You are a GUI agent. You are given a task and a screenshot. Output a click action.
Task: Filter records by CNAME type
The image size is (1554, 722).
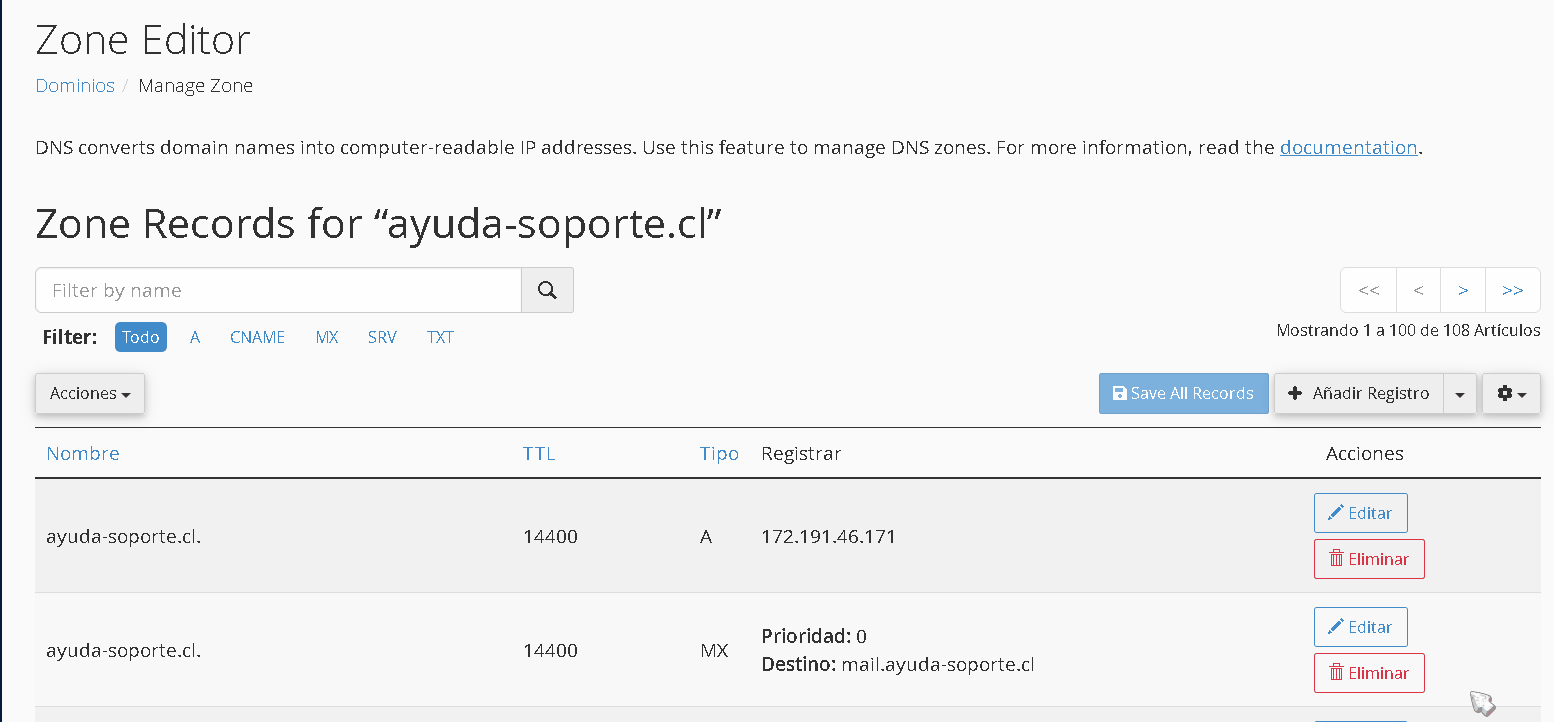click(x=258, y=337)
